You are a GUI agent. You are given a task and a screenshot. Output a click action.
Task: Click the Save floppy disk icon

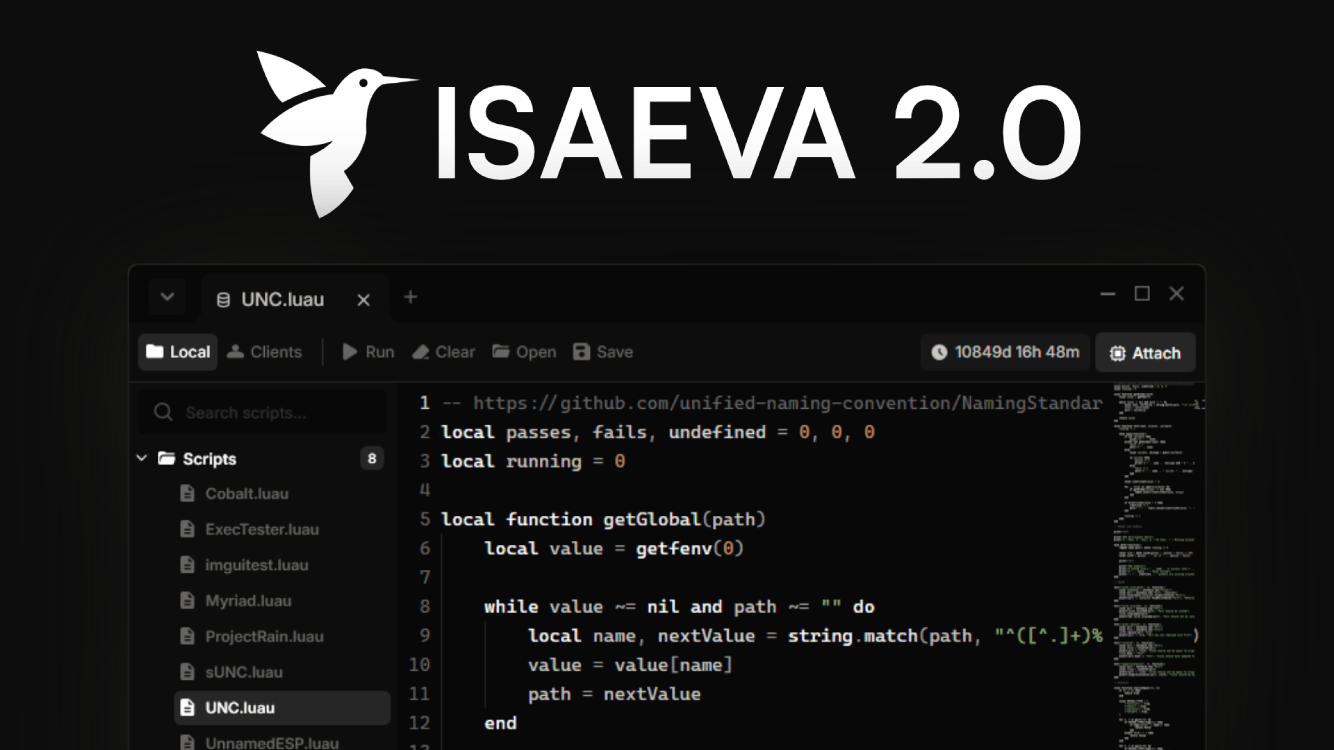[581, 352]
